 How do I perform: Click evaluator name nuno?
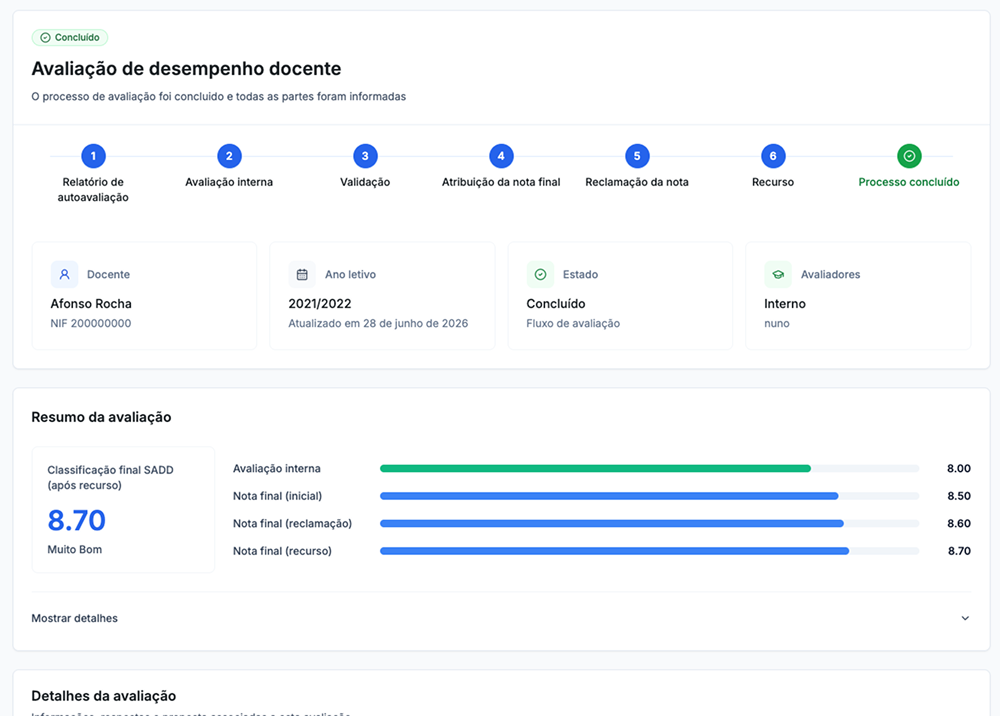[777, 323]
